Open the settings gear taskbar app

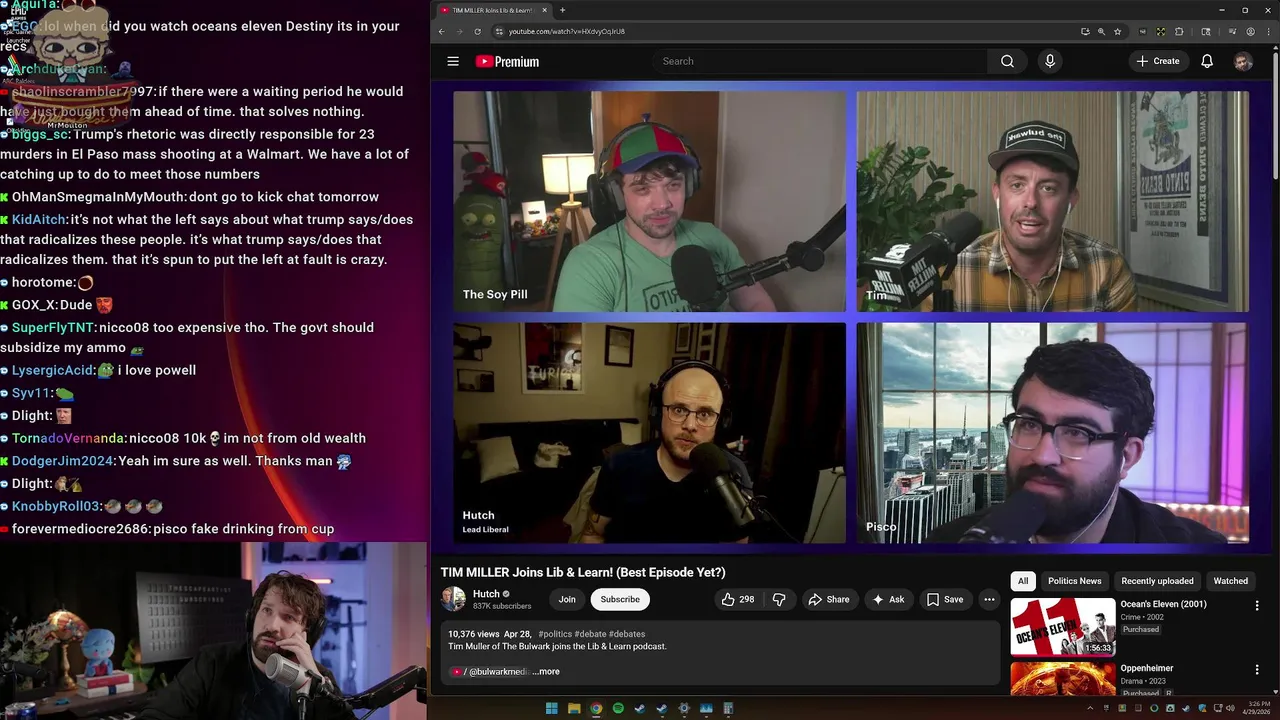[x=684, y=709]
